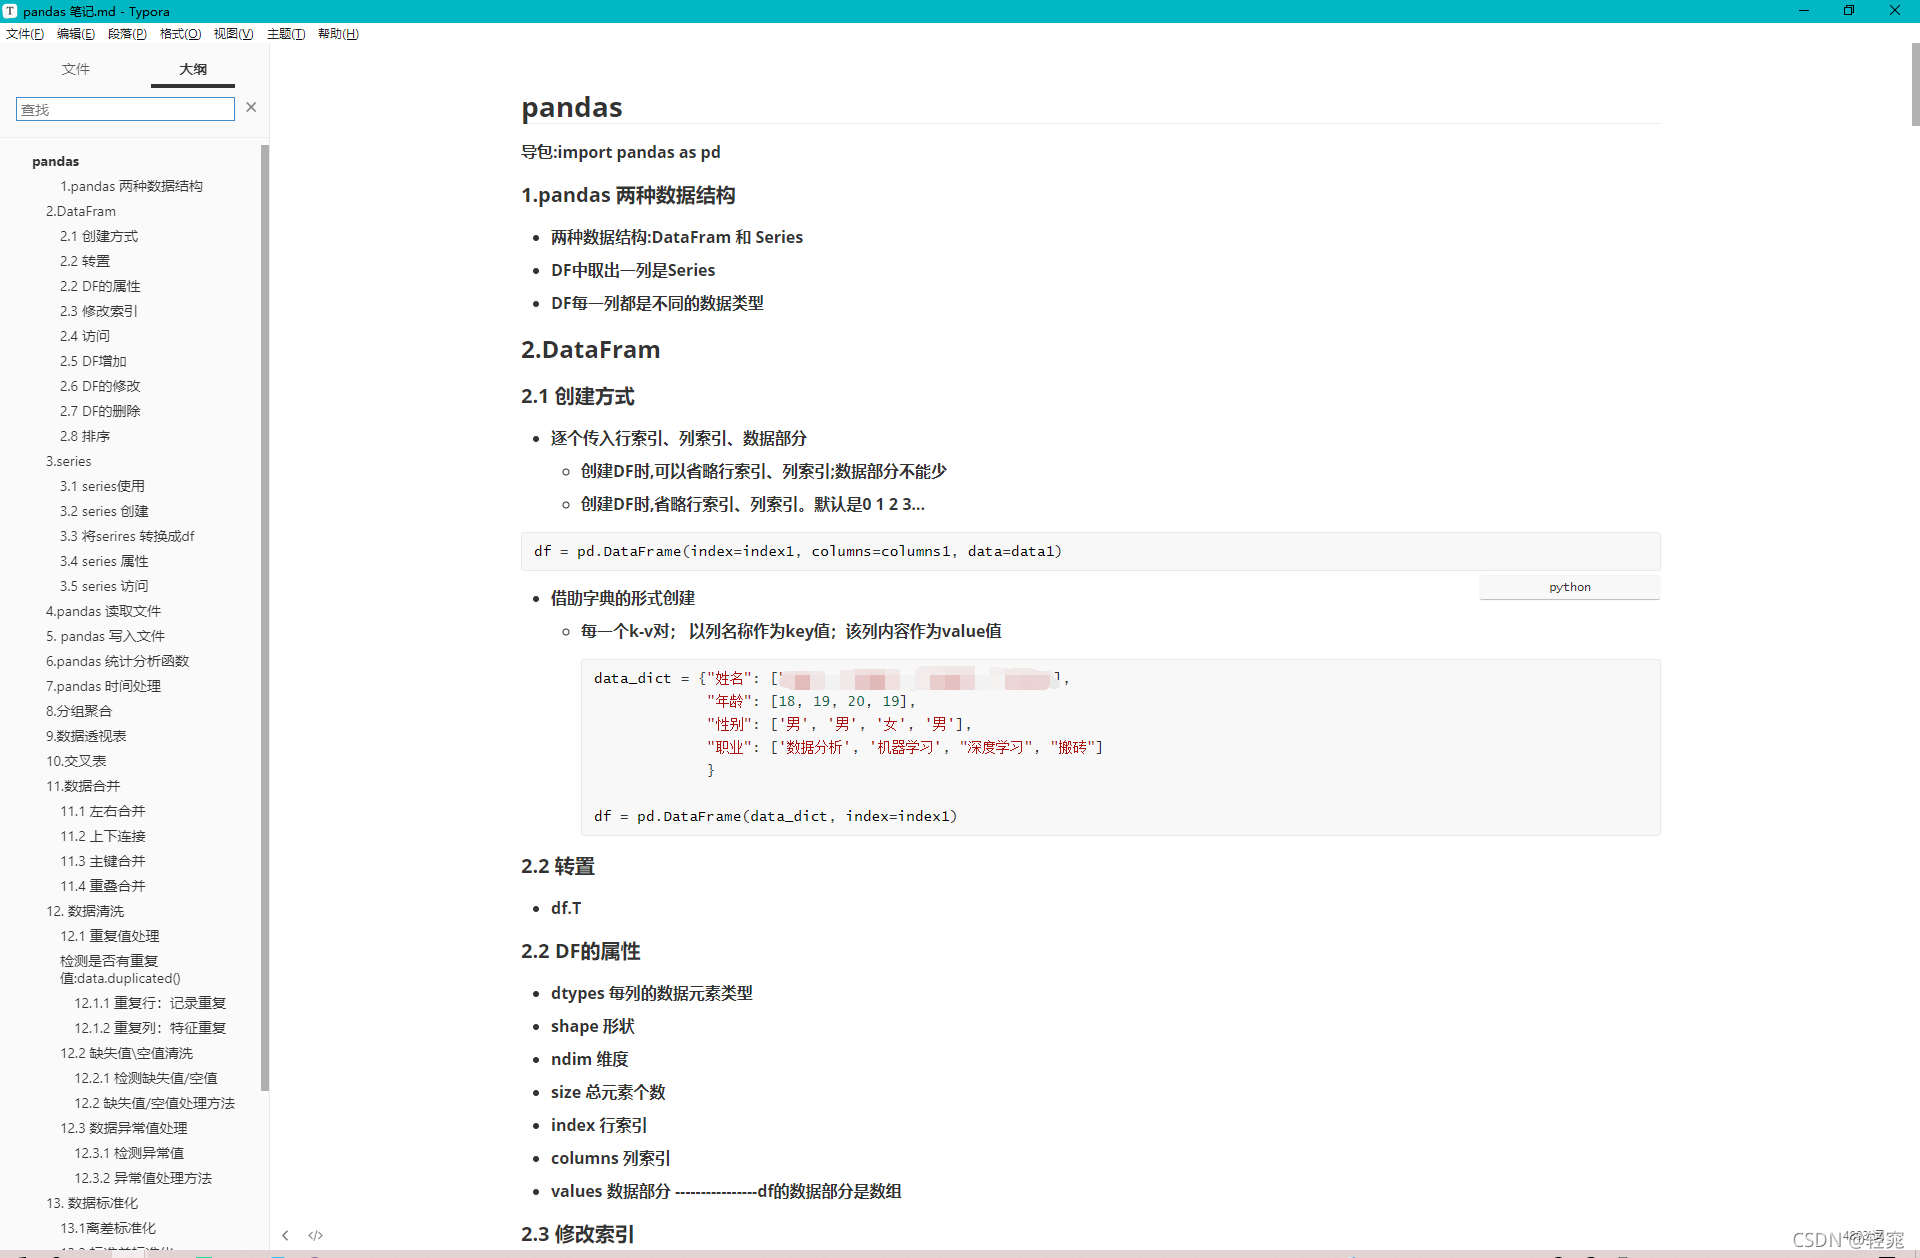The image size is (1920, 1258).
Task: Go to 3.1 series使用 outline entry
Action: click(x=102, y=486)
